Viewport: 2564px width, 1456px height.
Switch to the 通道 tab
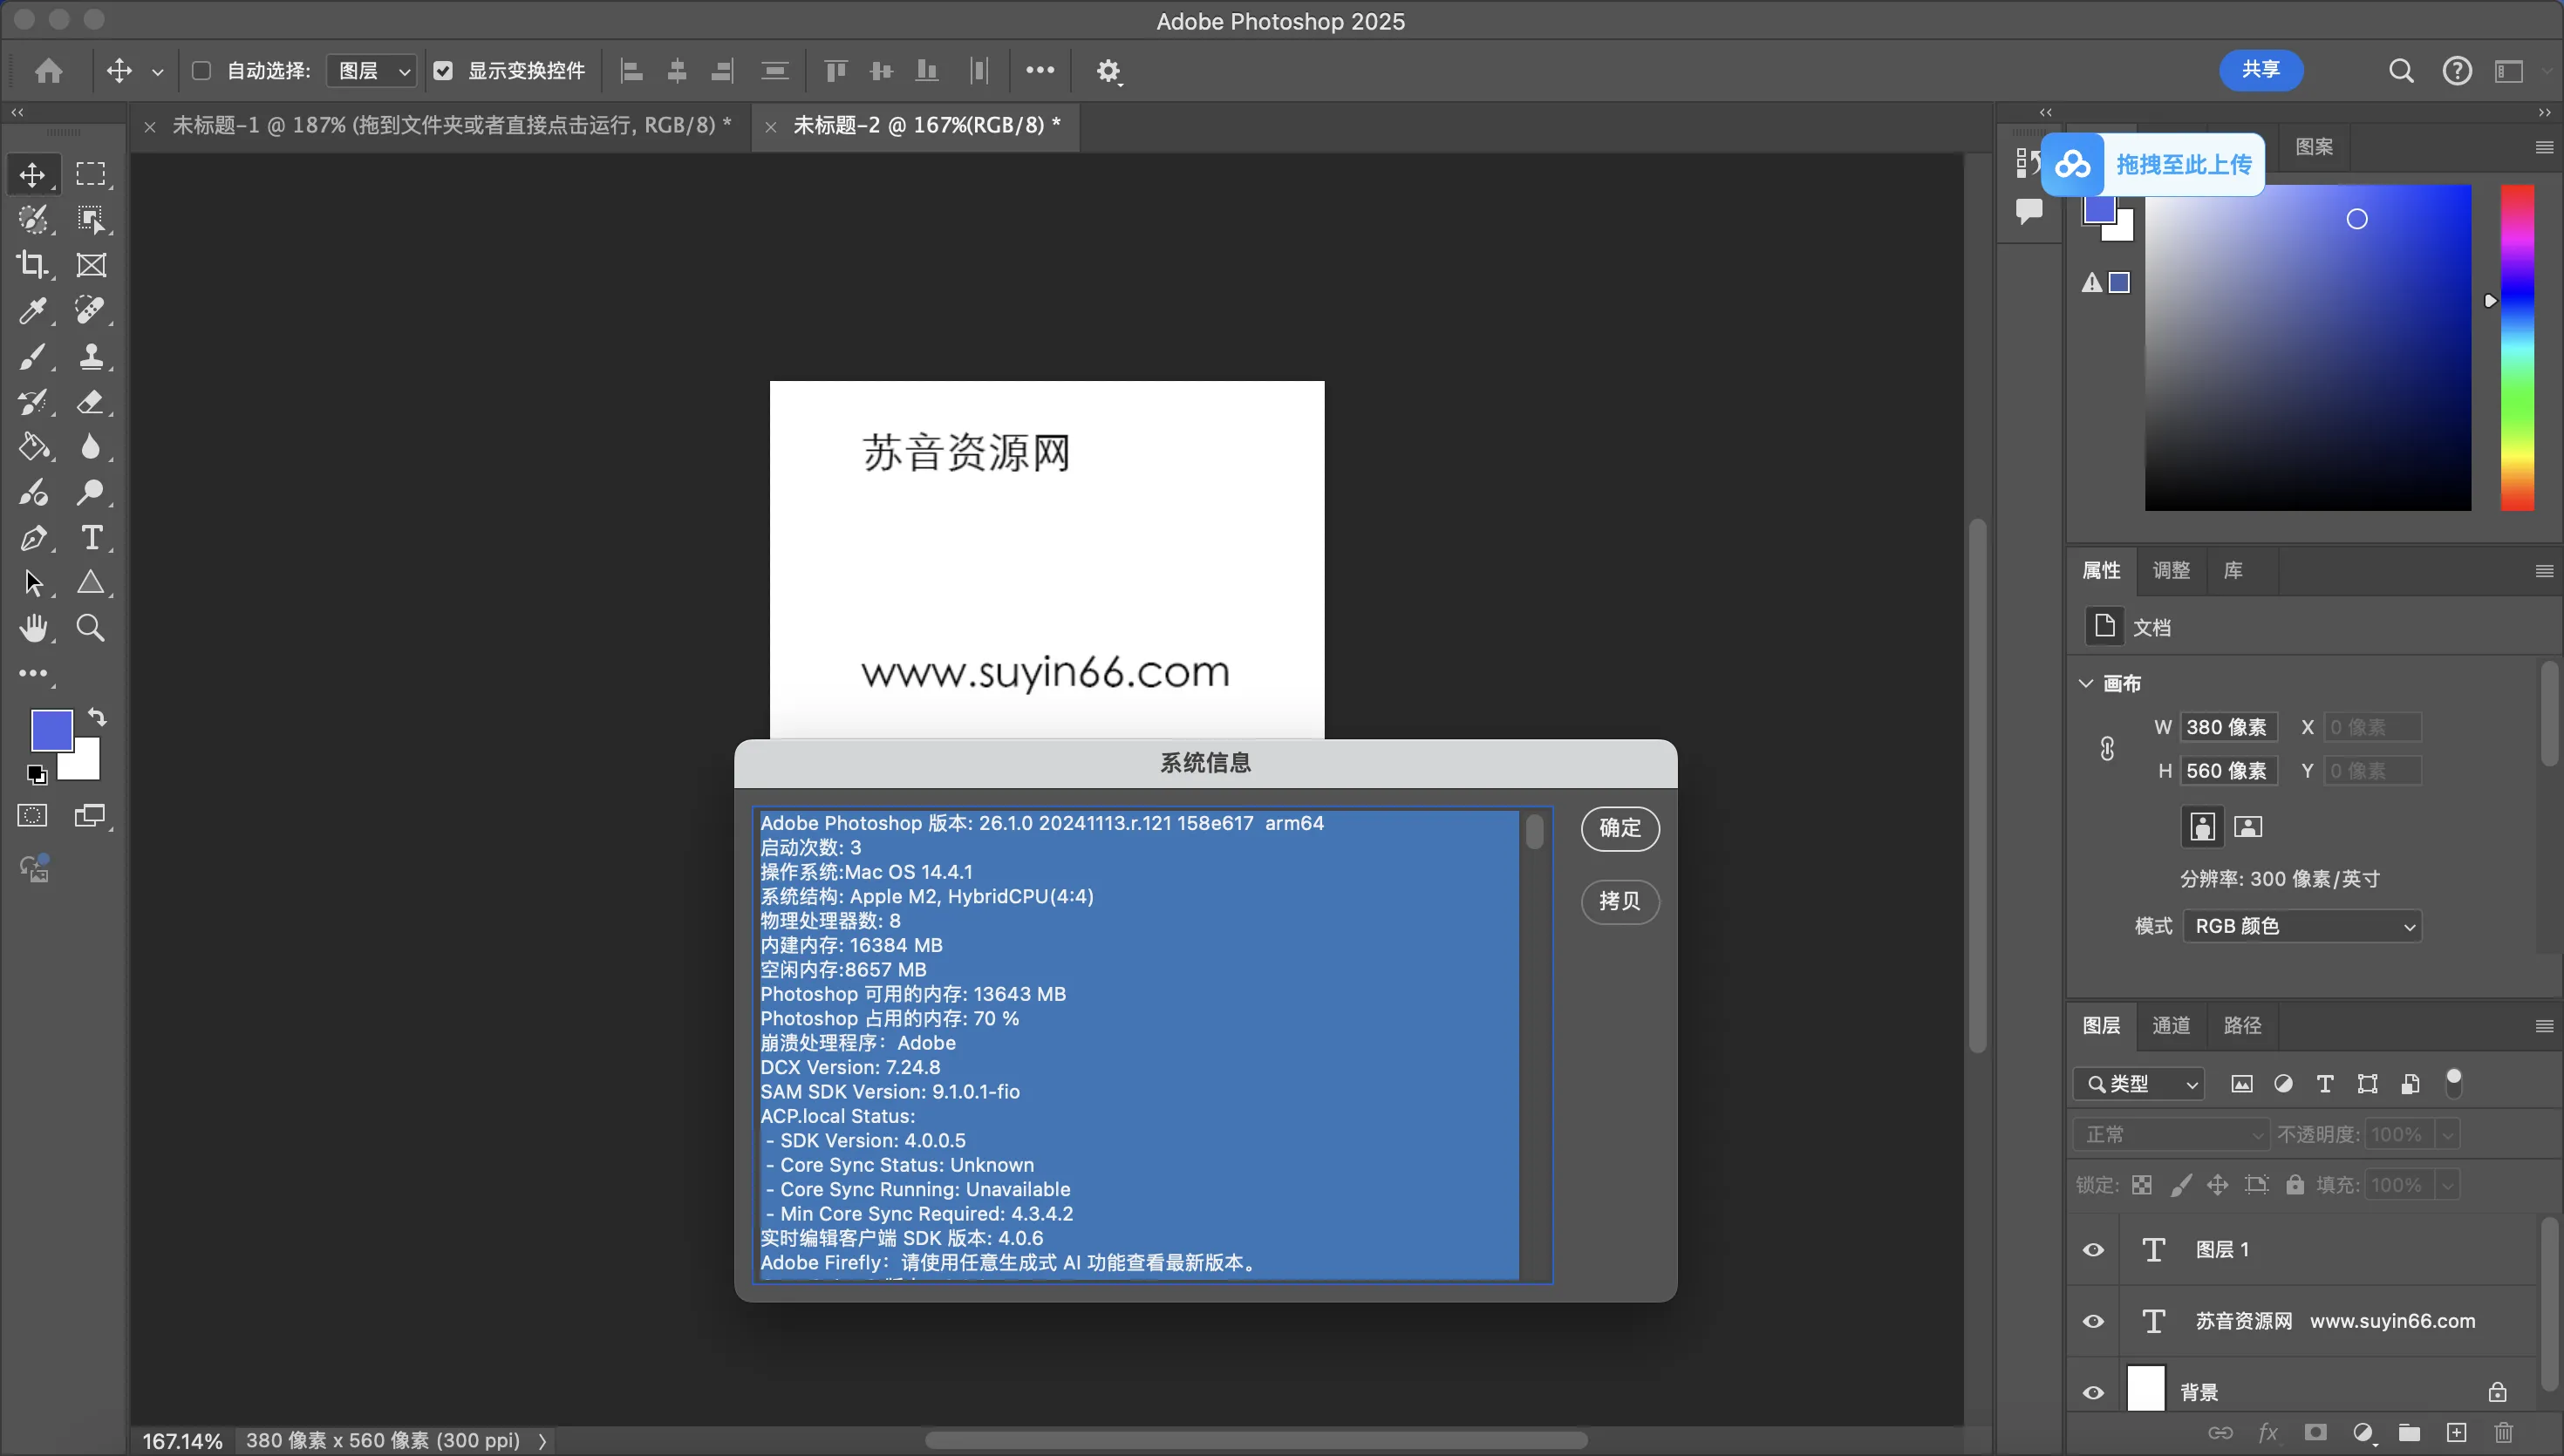pos(2169,1025)
